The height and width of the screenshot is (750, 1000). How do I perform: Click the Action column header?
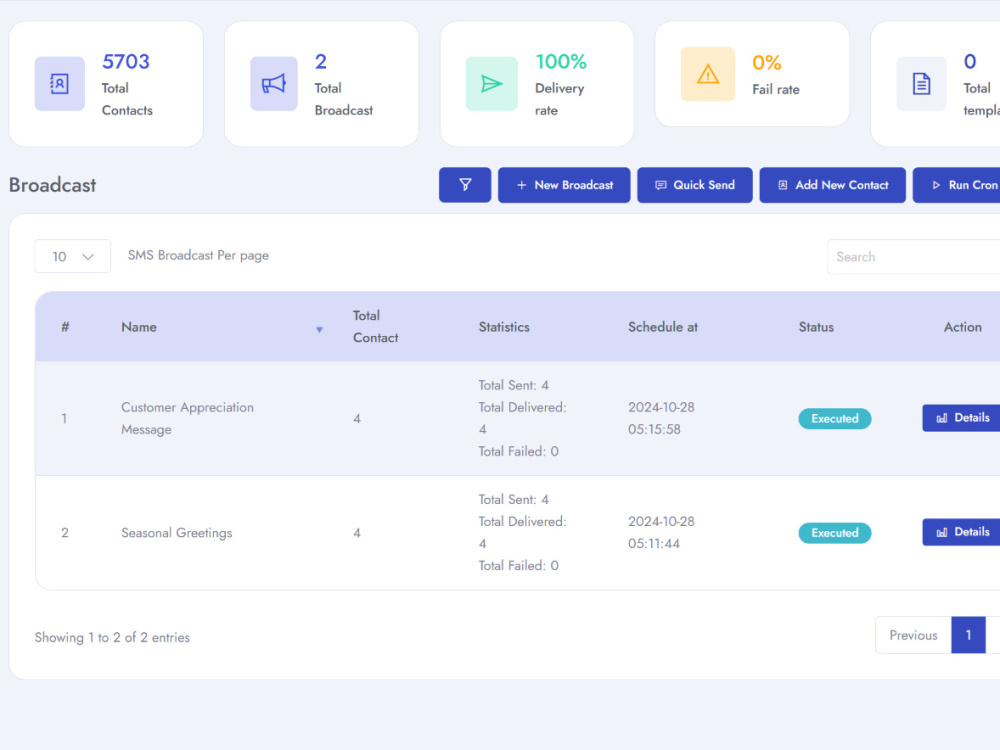(x=962, y=327)
